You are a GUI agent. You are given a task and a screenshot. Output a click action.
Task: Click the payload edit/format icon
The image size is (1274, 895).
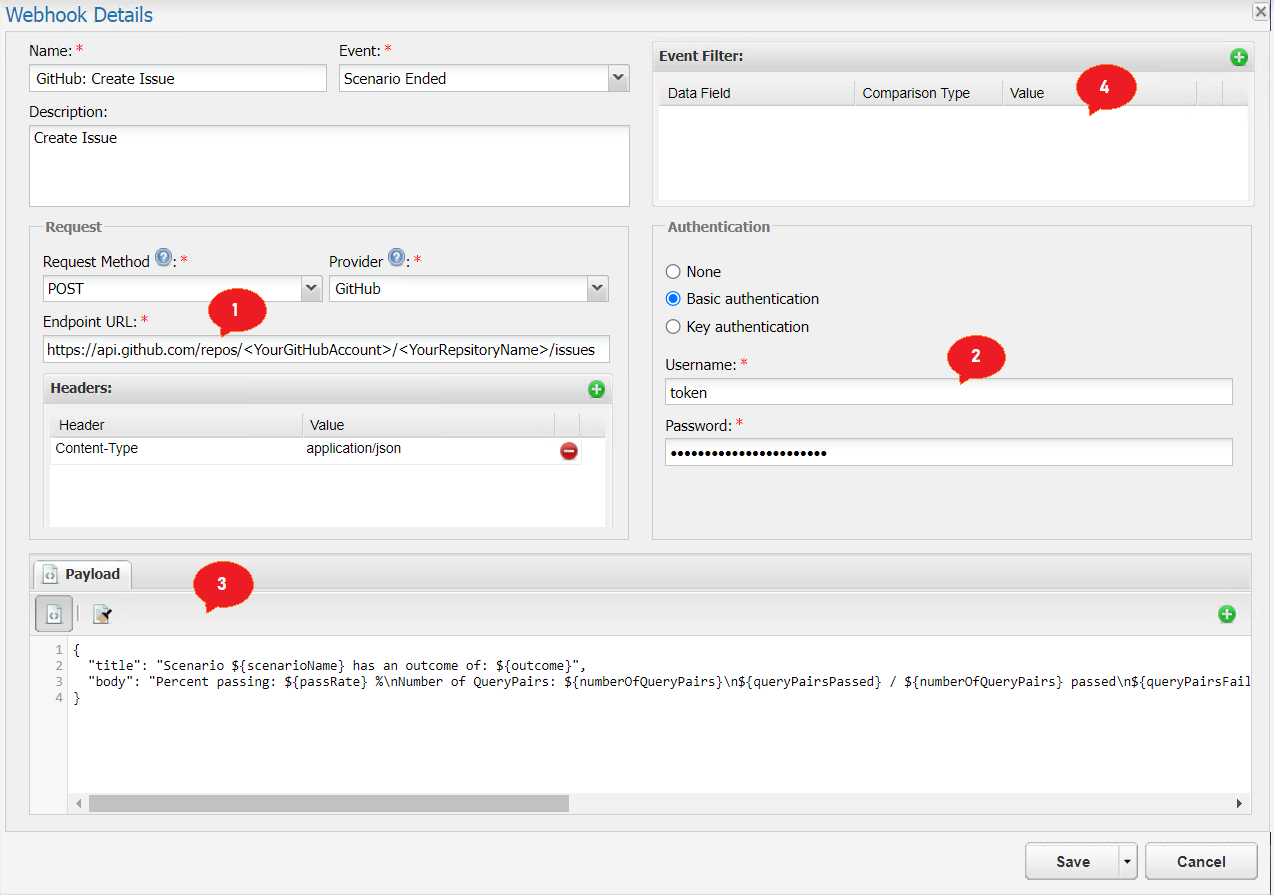point(101,614)
